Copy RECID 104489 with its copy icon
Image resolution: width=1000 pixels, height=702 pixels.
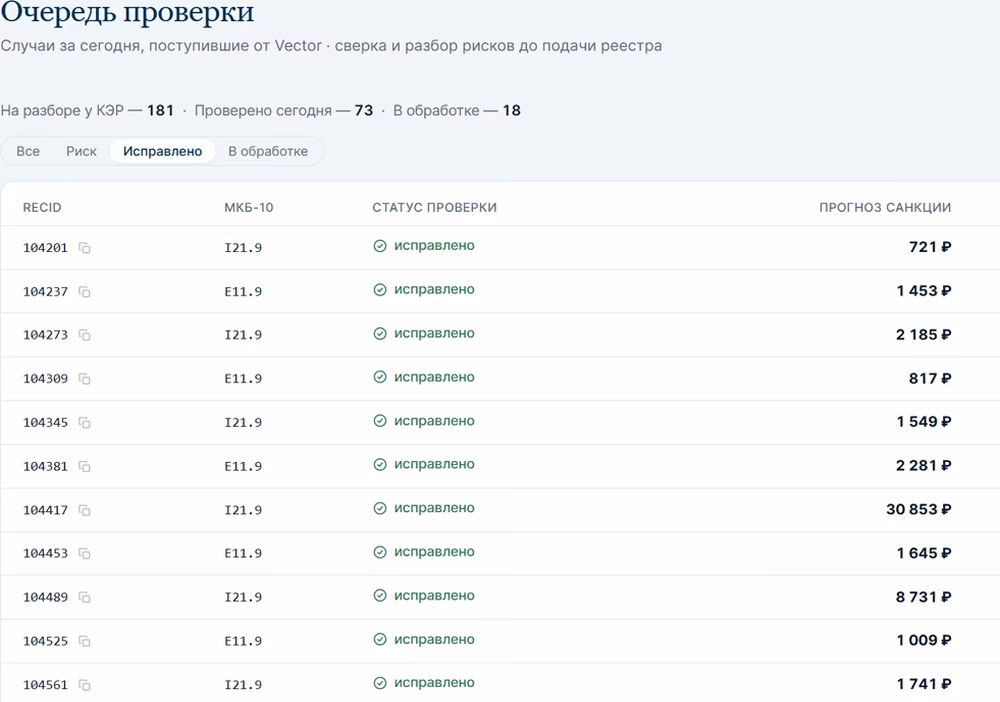(x=84, y=597)
